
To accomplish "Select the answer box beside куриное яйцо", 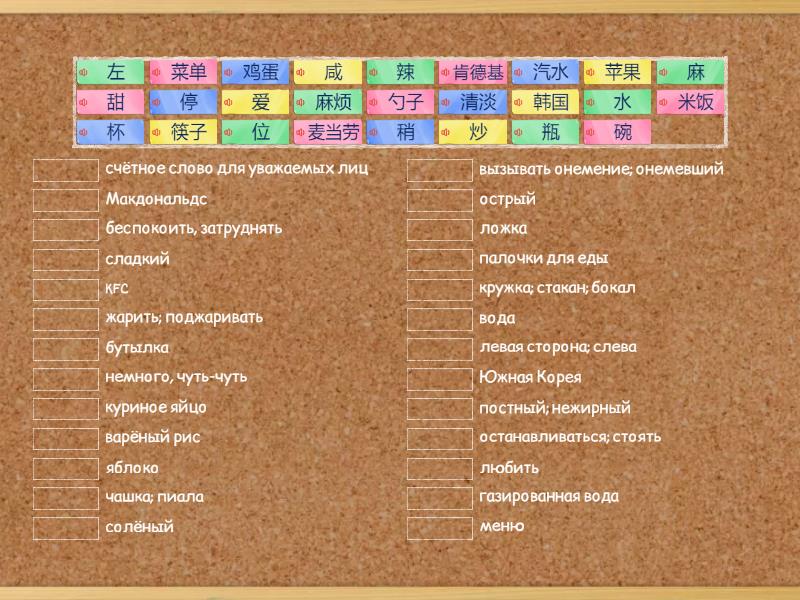I will pyautogui.click(x=66, y=409).
